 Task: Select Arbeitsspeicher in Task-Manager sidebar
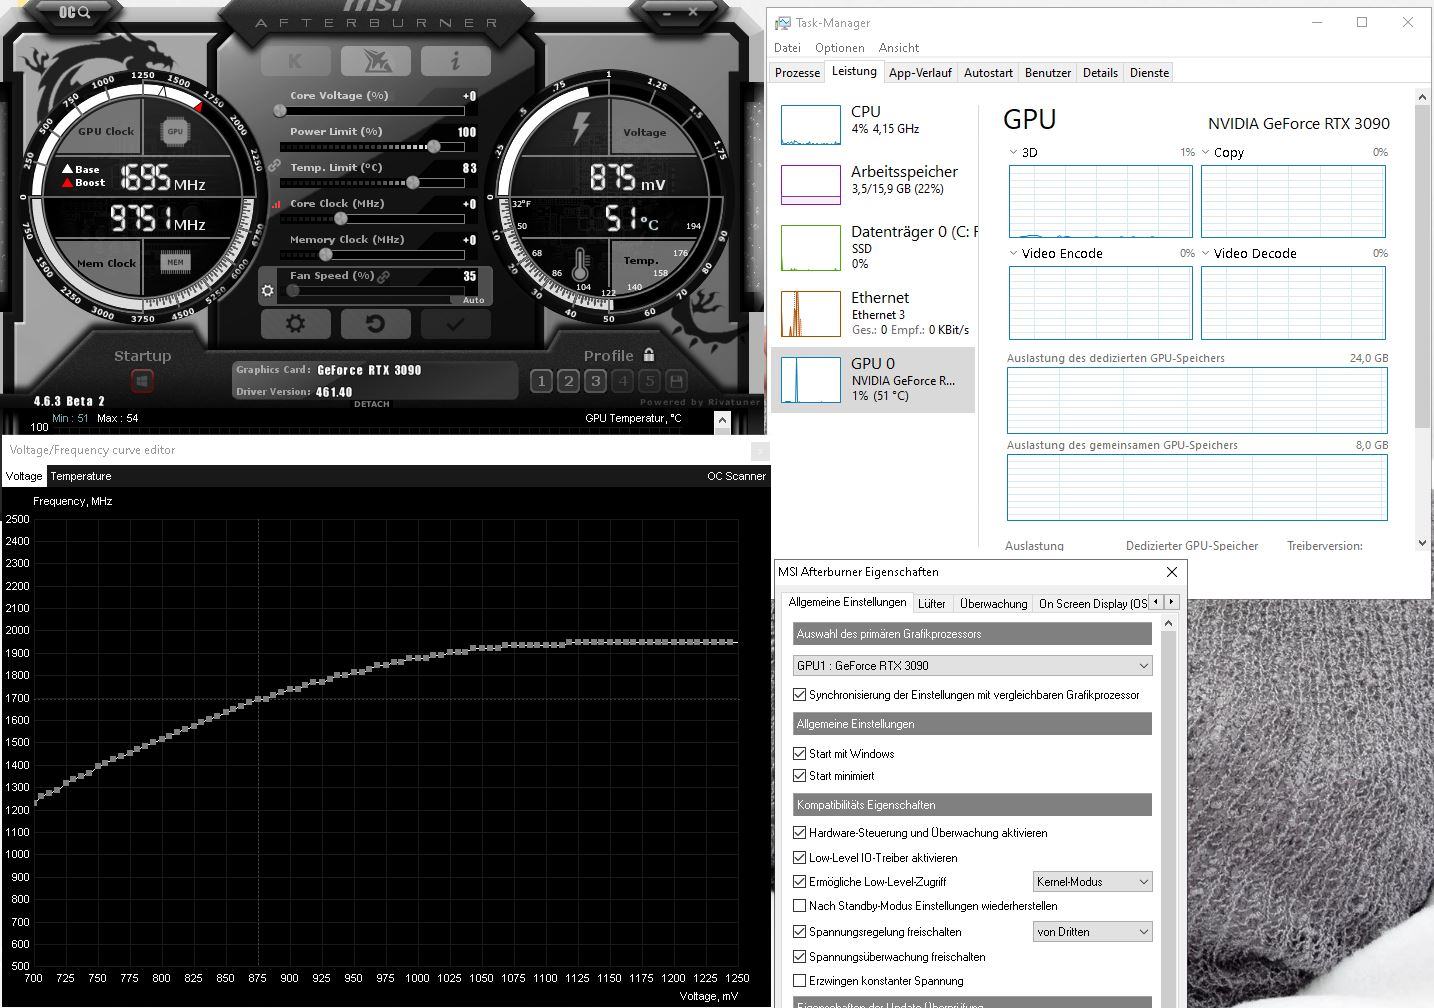coord(873,184)
